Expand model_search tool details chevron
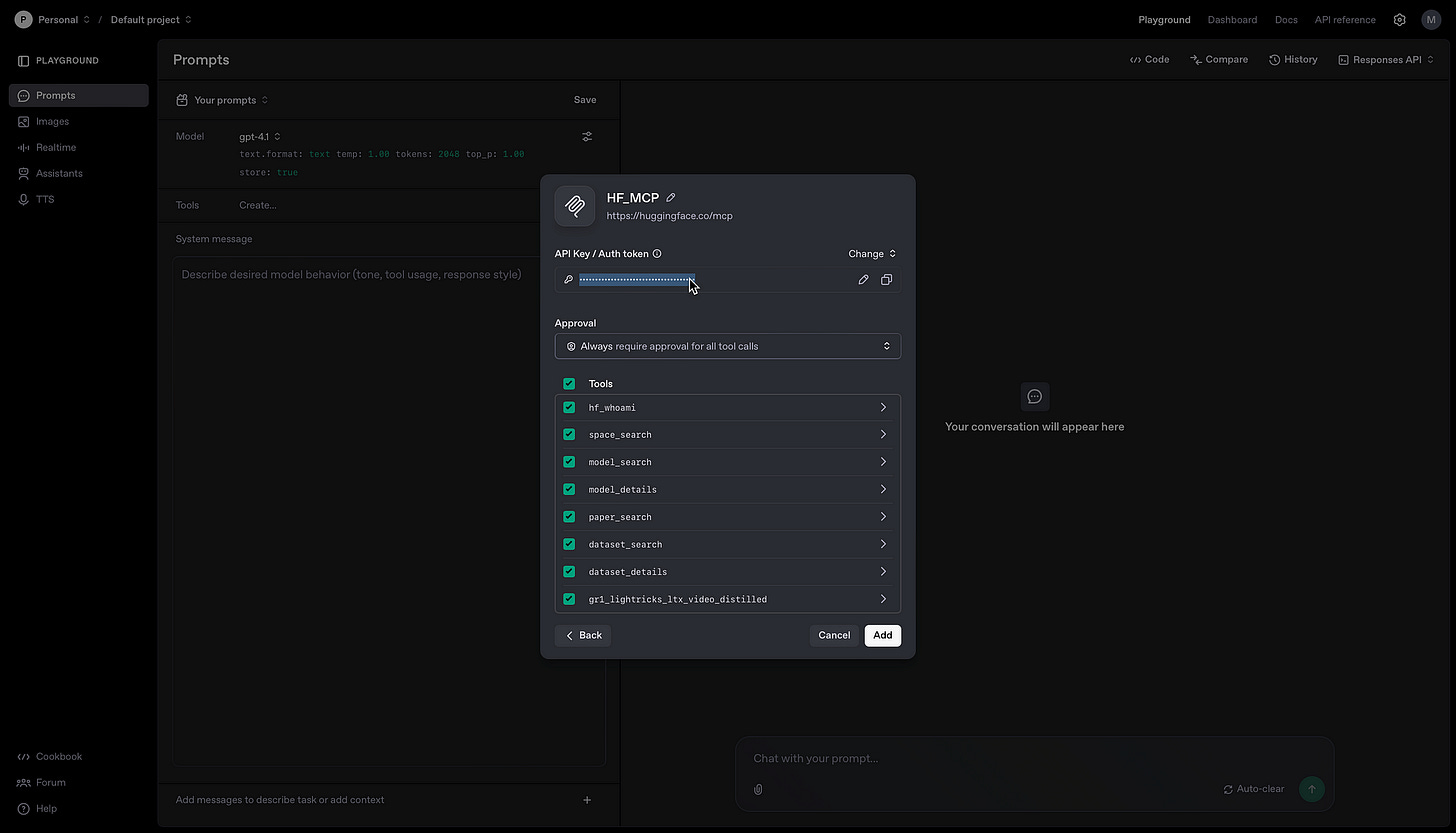This screenshot has width=1456, height=833. point(883,462)
